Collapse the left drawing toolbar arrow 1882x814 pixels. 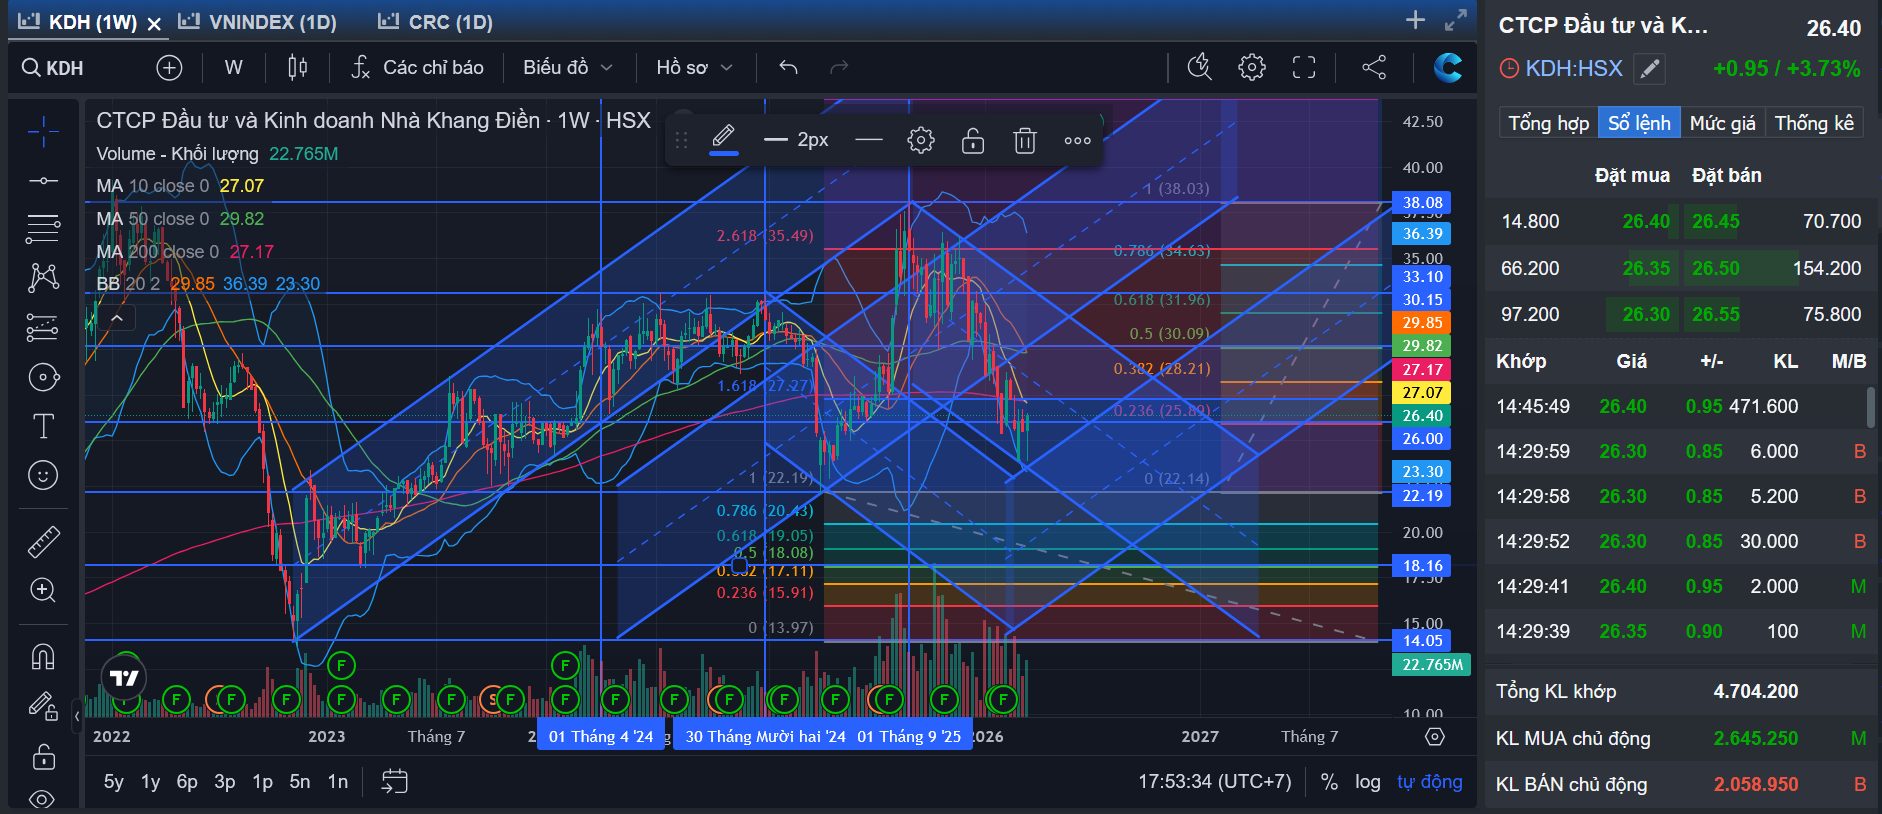click(77, 716)
